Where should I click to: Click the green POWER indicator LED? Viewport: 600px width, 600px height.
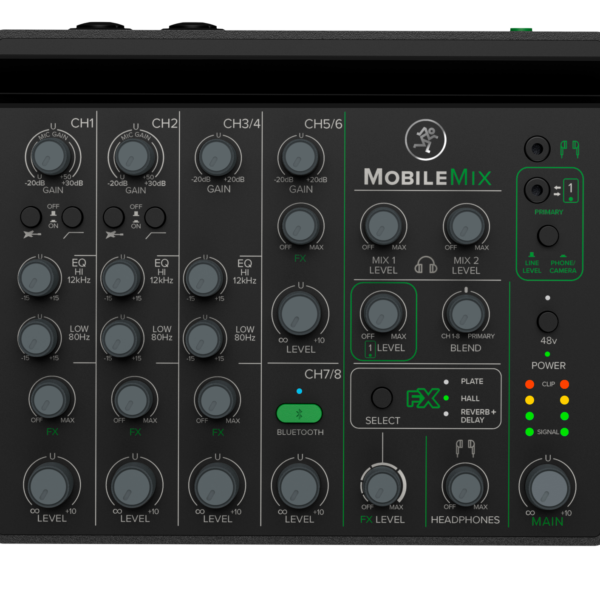[548, 354]
